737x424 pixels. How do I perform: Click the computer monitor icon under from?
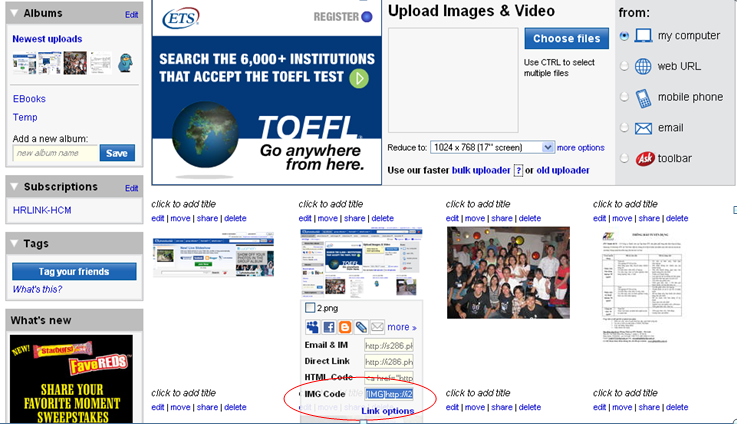[x=643, y=36]
